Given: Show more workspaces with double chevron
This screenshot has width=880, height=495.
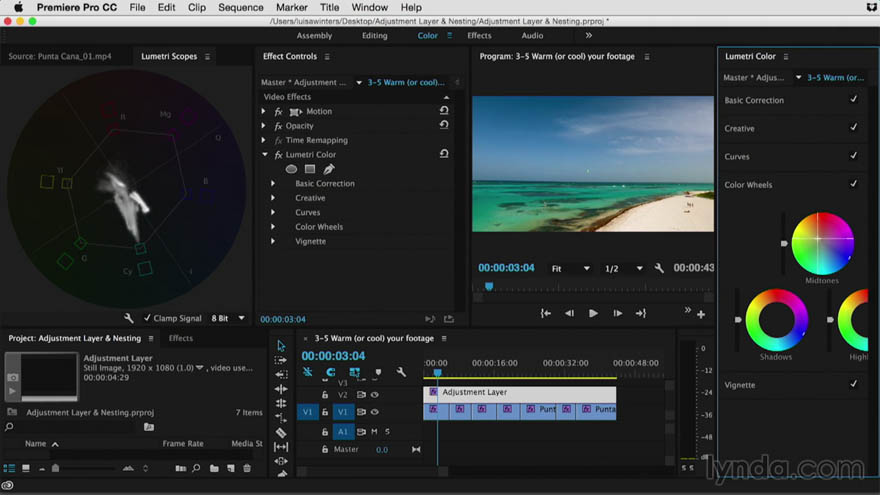Looking at the screenshot, I should click(589, 35).
